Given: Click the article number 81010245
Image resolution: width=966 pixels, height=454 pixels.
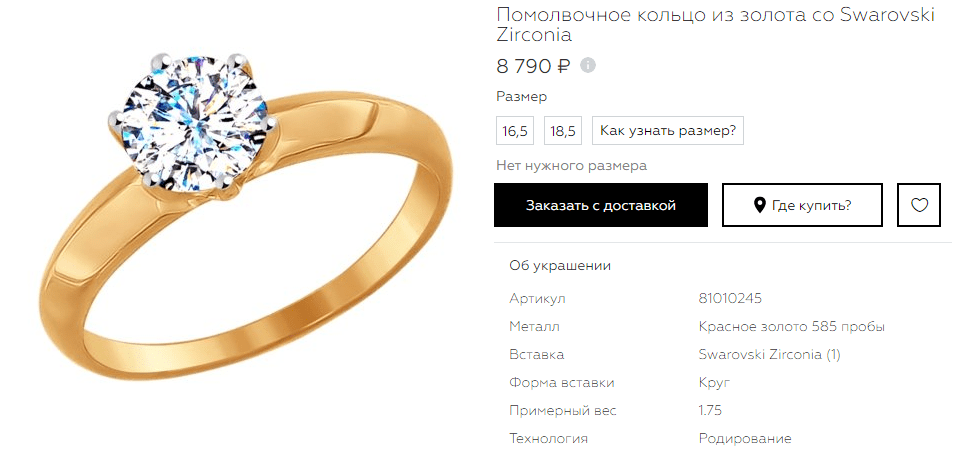Looking at the screenshot, I should (x=730, y=299).
